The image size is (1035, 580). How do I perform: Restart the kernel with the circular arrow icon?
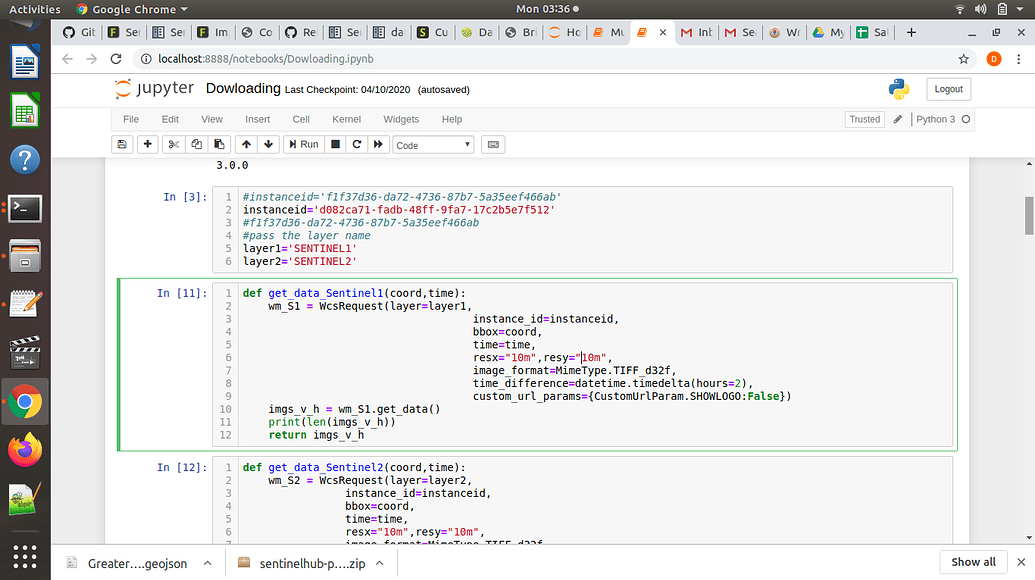[356, 145]
